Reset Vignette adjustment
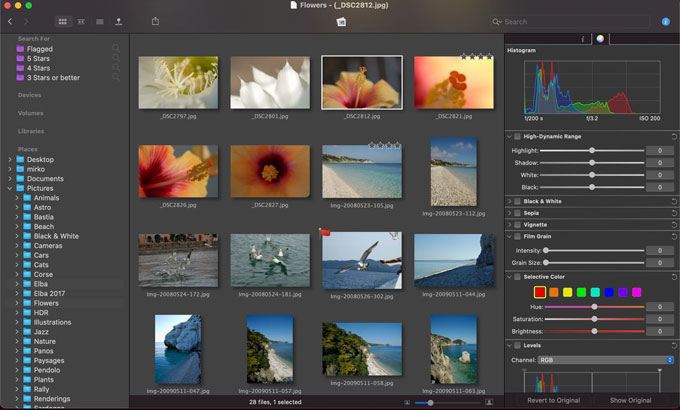This screenshot has height=410, width=680. click(x=674, y=225)
